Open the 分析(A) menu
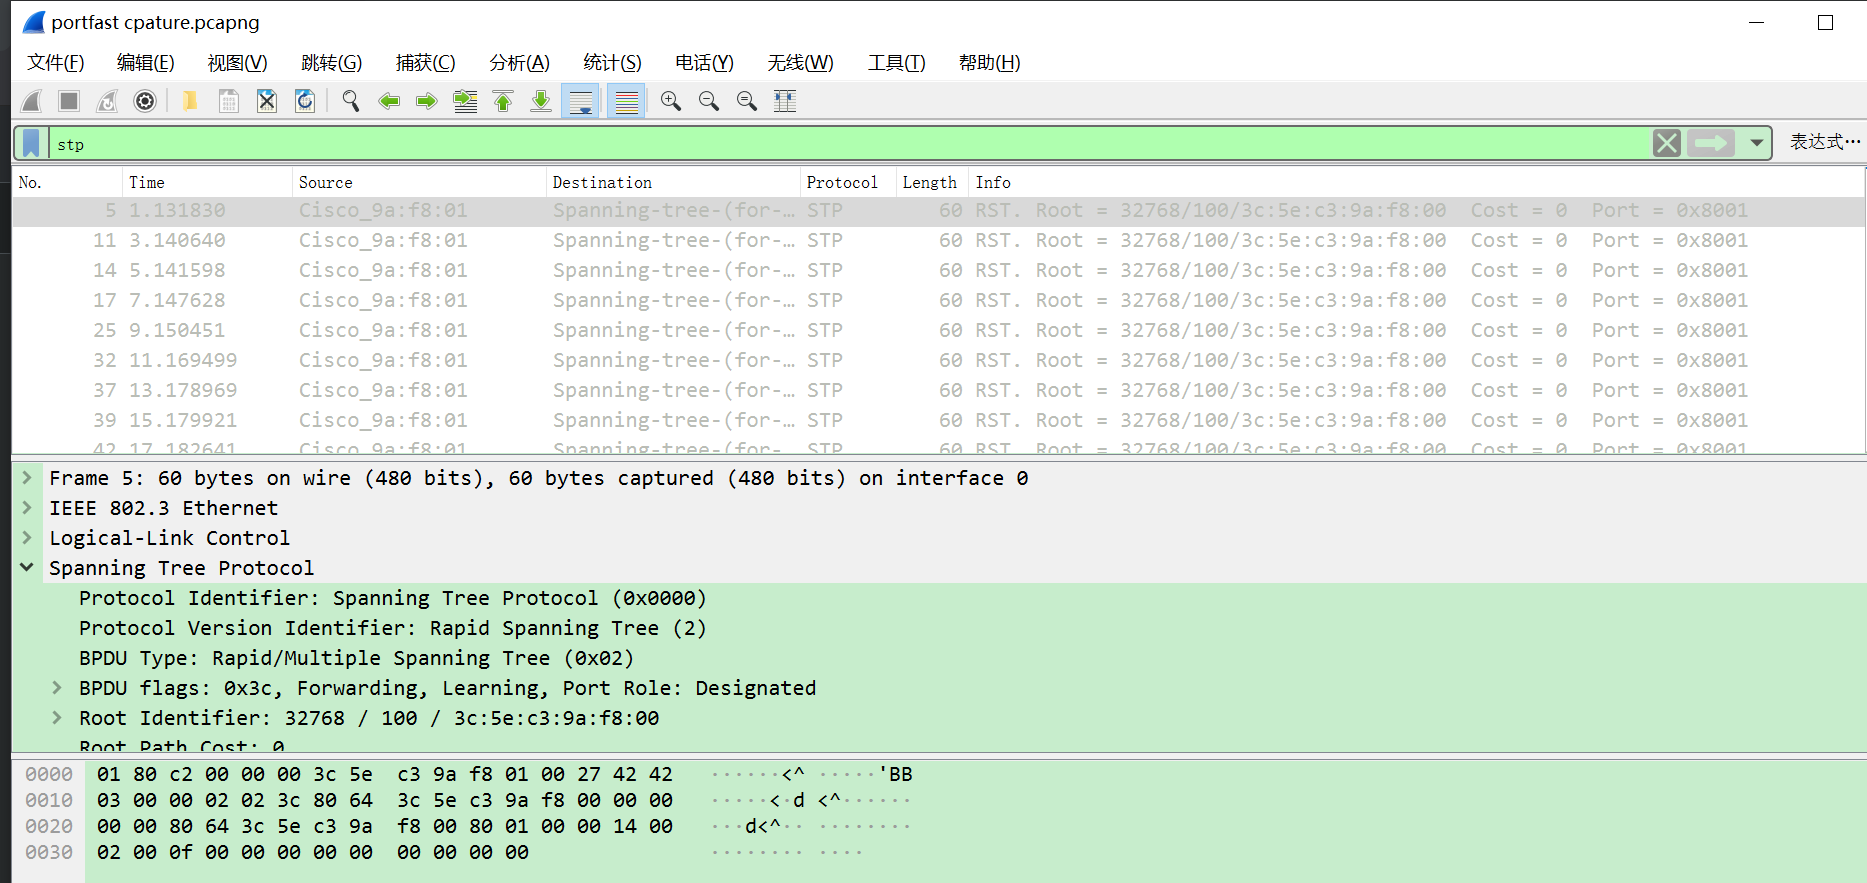 (x=520, y=63)
